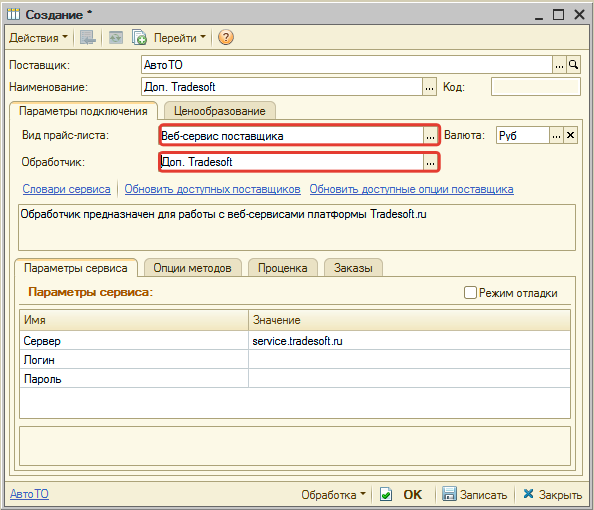The image size is (594, 510).
Task: Click the refresh icon in the toolbar
Action: pos(116,38)
